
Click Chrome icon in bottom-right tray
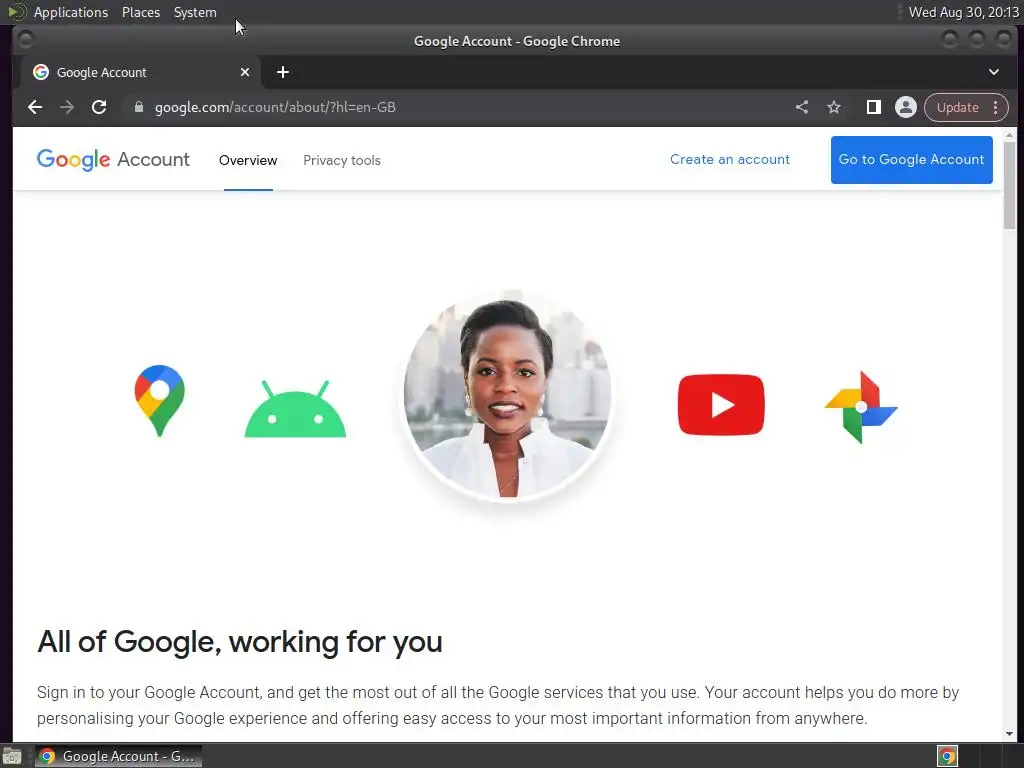pos(947,756)
